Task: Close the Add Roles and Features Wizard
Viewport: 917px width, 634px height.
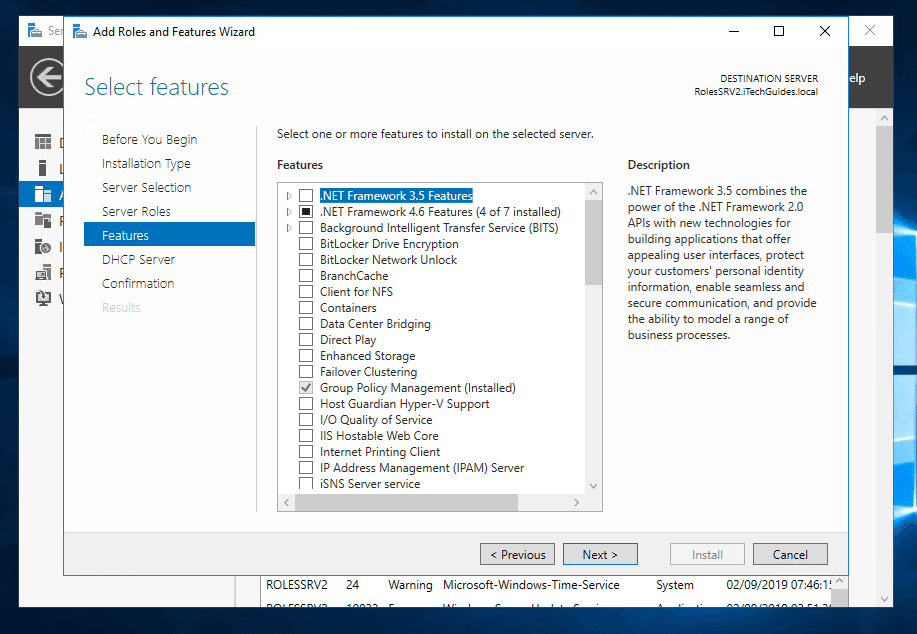Action: pyautogui.click(x=825, y=31)
